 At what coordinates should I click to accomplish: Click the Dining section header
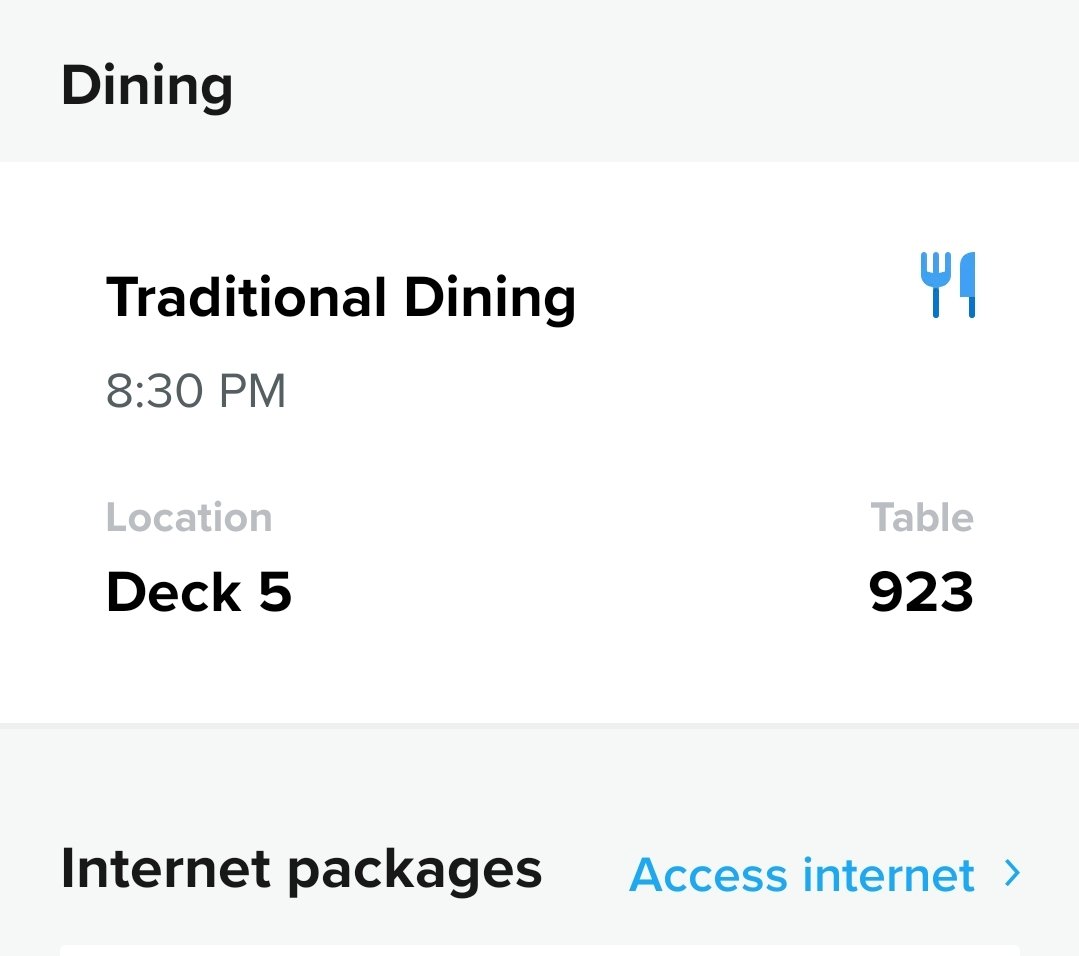coord(147,85)
